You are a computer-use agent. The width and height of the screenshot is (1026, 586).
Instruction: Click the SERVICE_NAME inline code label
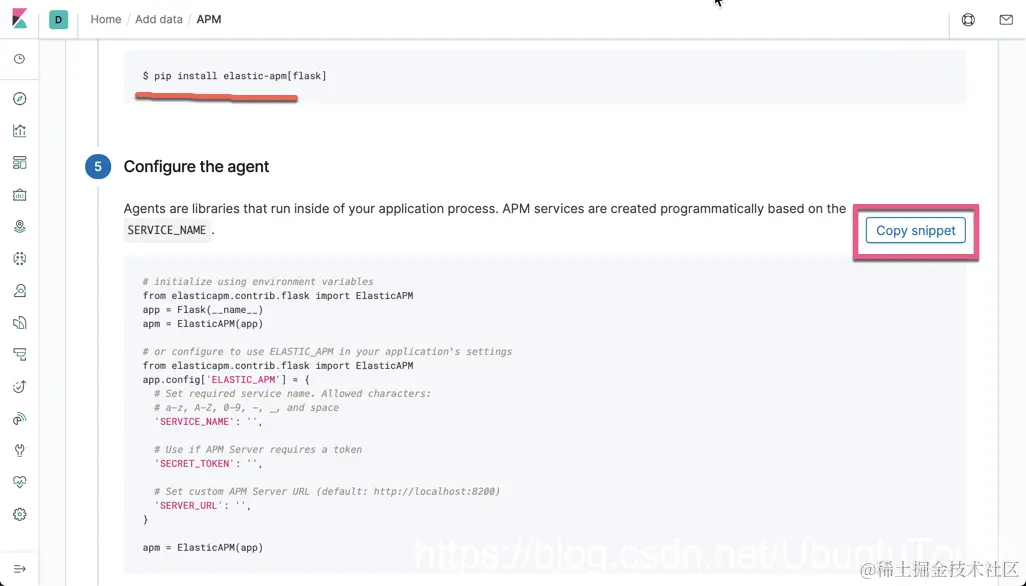[x=167, y=230]
